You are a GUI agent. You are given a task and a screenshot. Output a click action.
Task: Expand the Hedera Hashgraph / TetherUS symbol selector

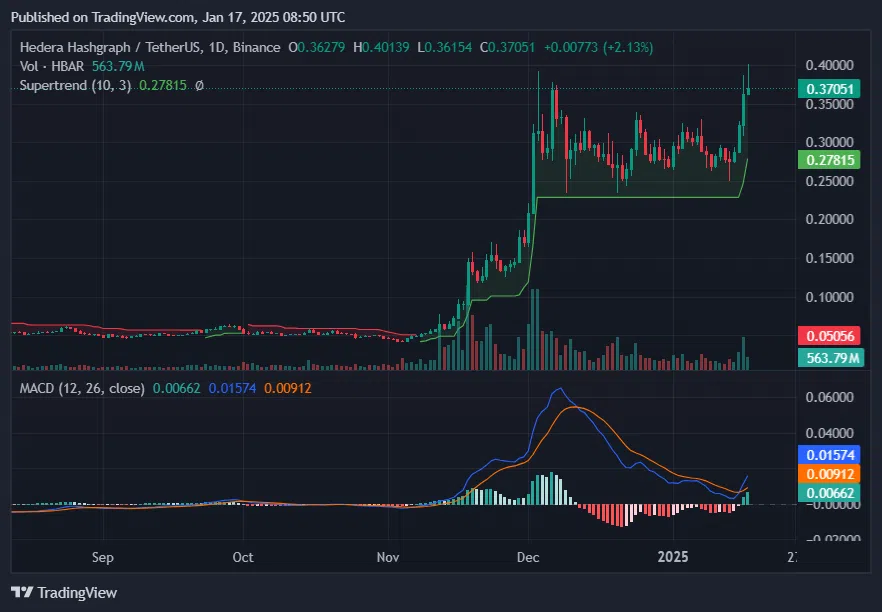[110, 46]
